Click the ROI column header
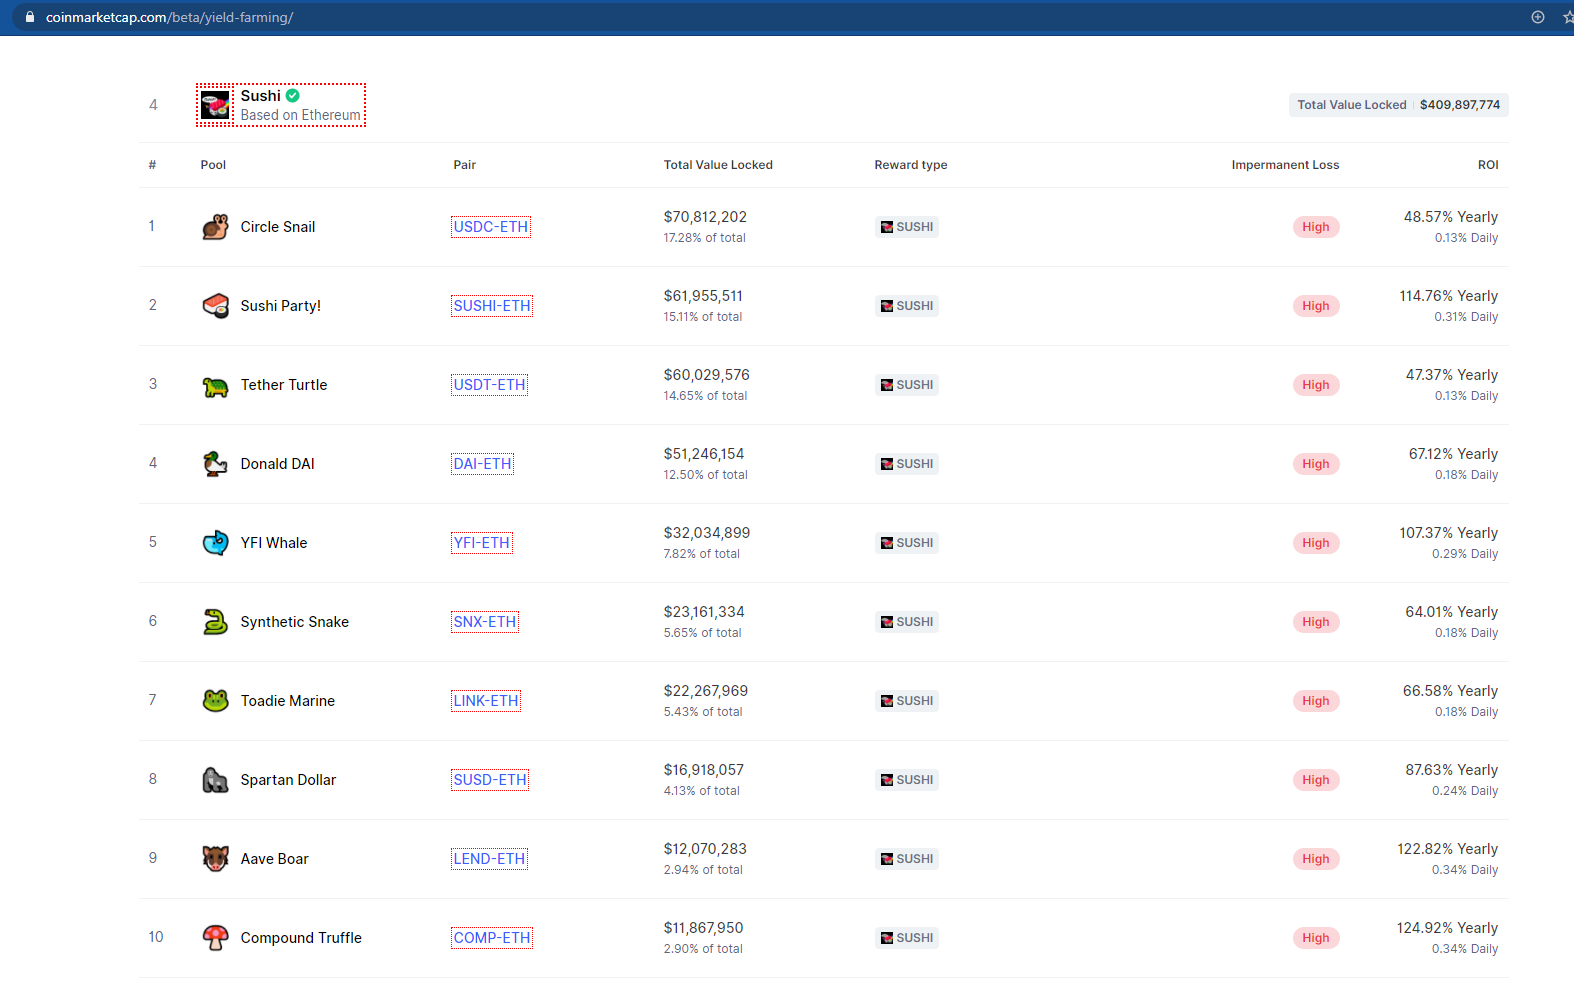Image resolution: width=1574 pixels, height=992 pixels. point(1488,165)
